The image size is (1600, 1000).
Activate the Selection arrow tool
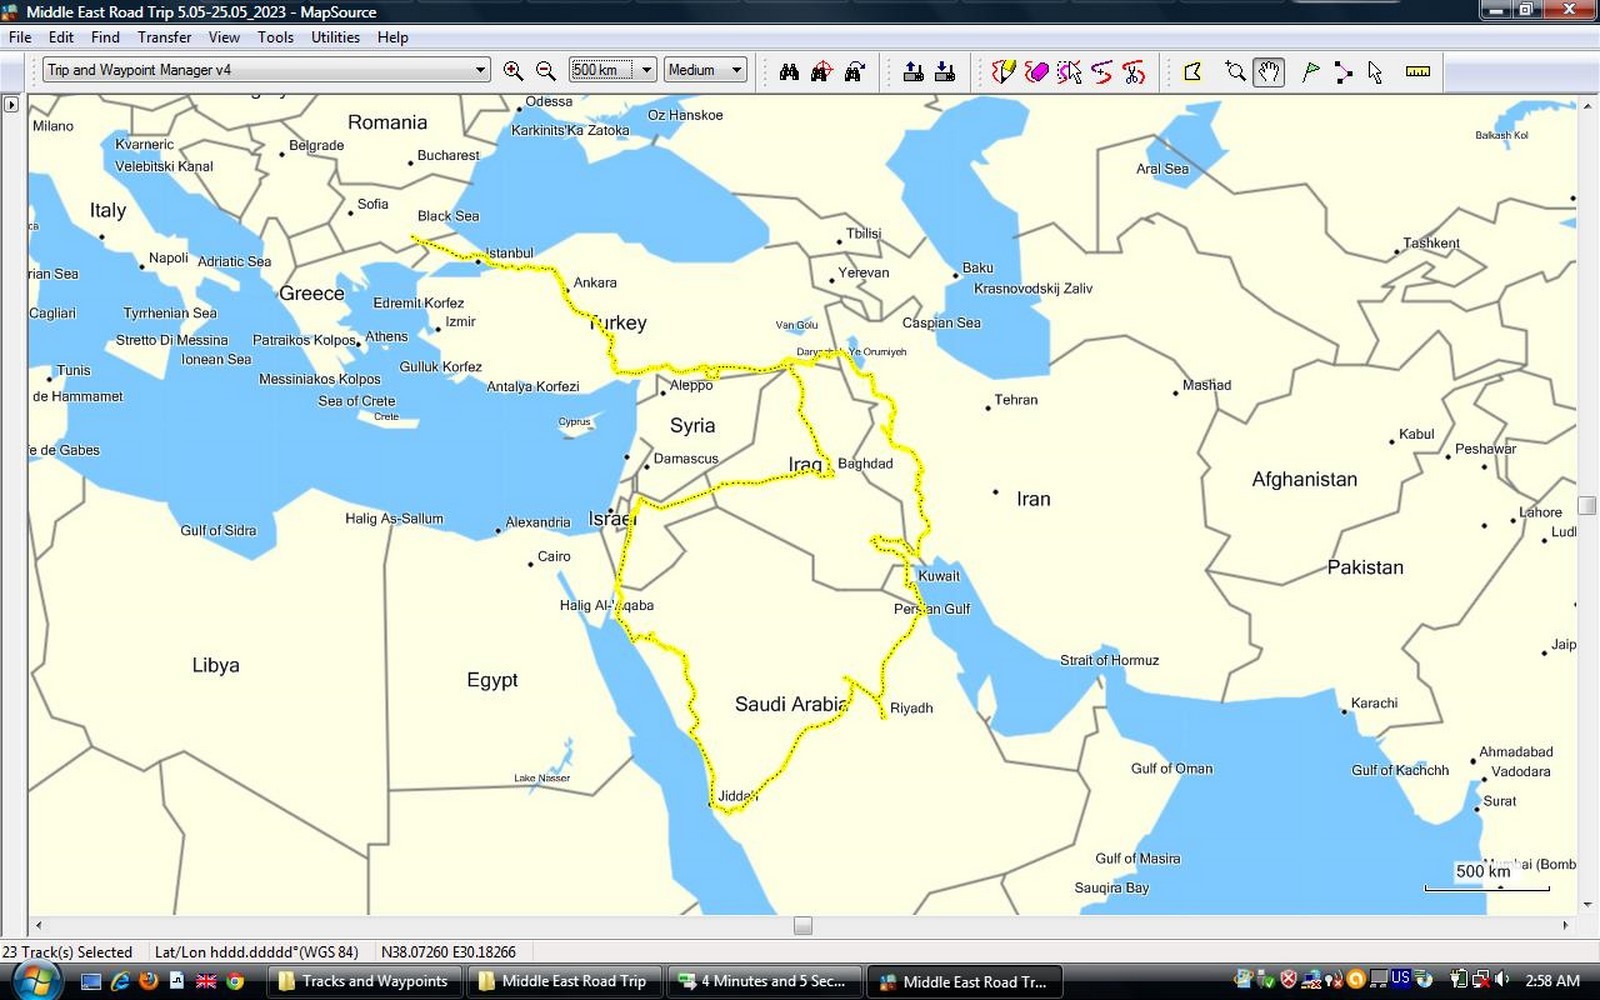1375,71
